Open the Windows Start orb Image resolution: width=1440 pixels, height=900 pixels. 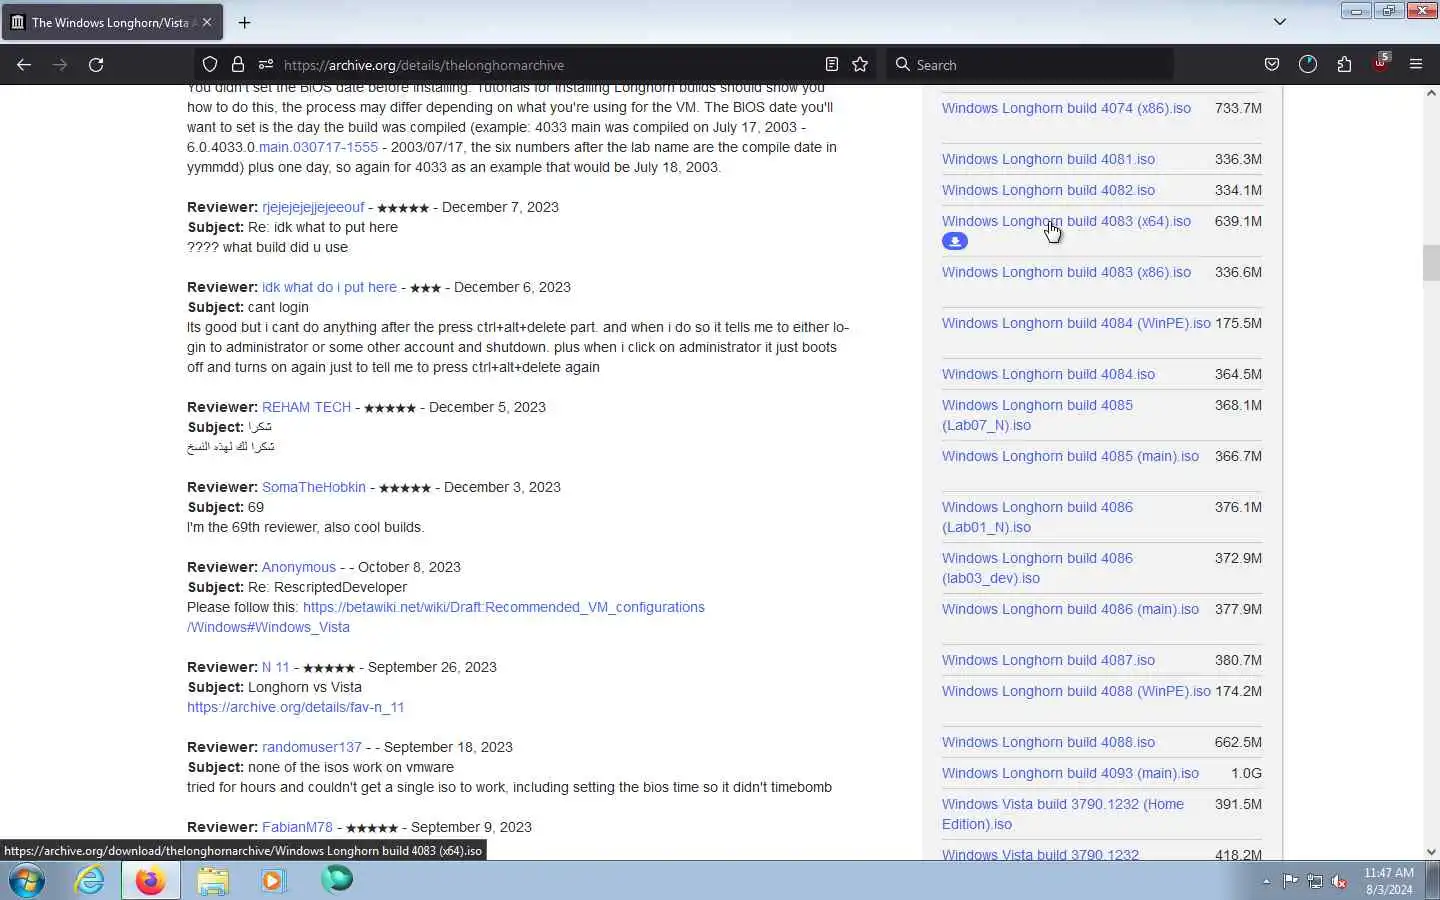[x=27, y=880]
